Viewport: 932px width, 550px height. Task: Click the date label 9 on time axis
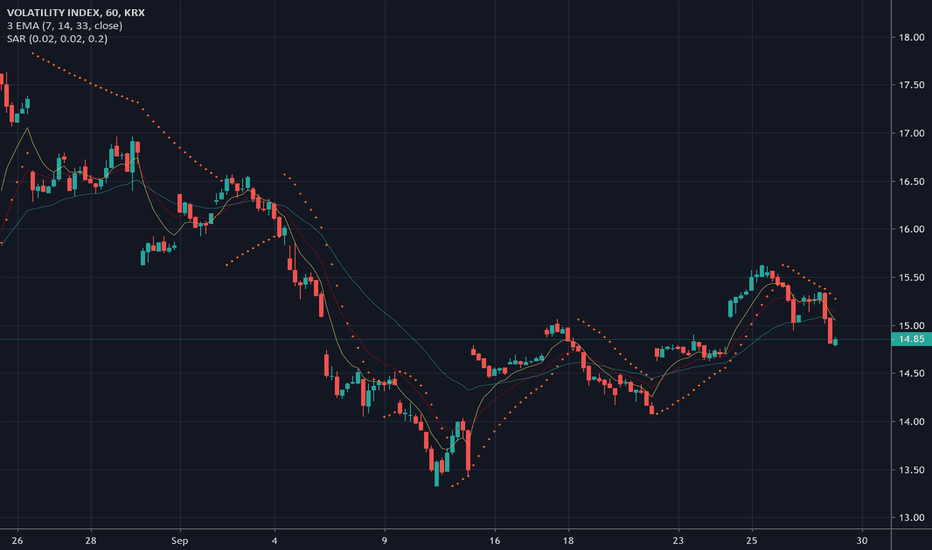point(385,540)
